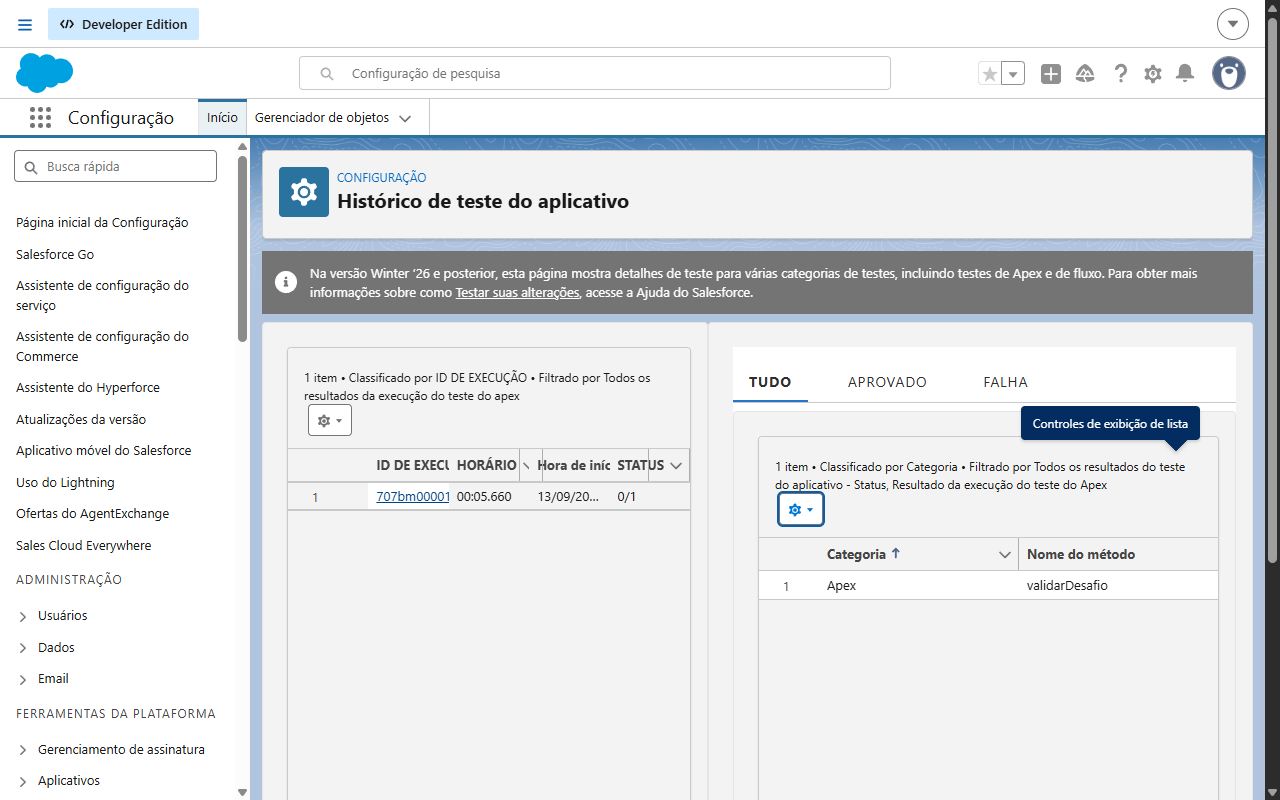Open Categoria column chevron menu
This screenshot has width=1280, height=800.
click(x=1006, y=554)
